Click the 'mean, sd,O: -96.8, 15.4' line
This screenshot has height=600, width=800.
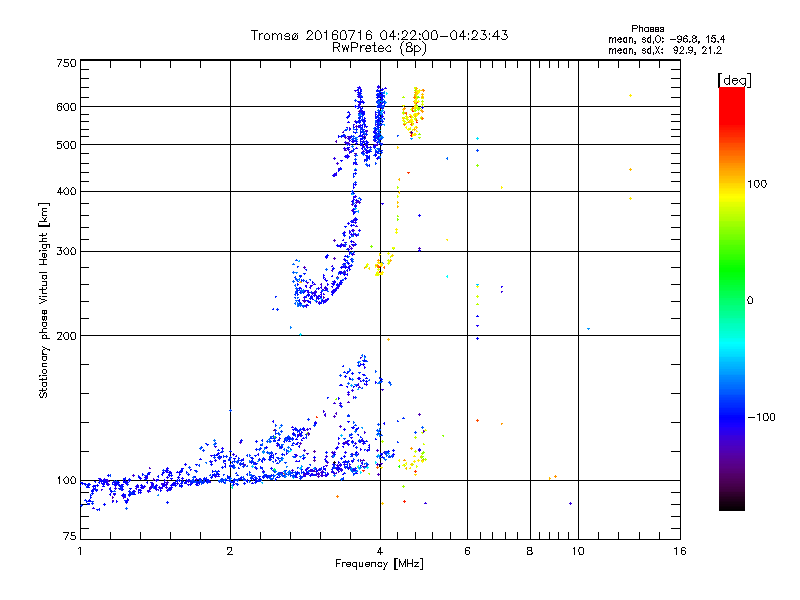666,39
